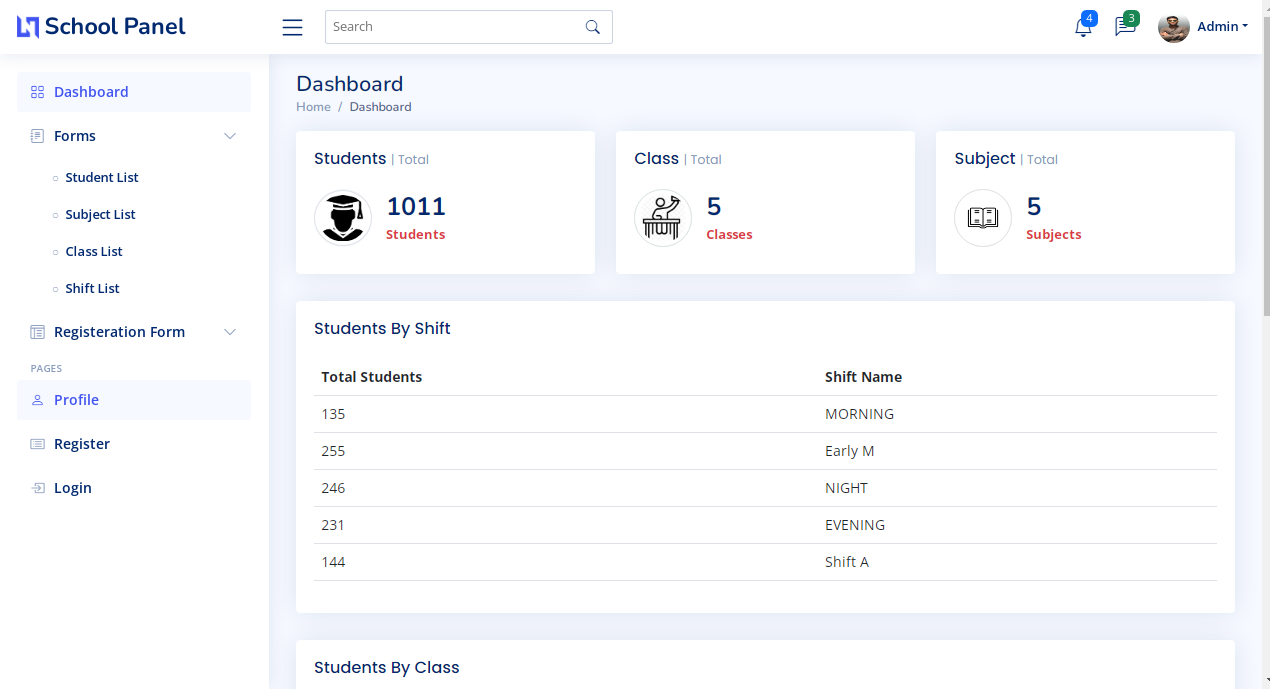The width and height of the screenshot is (1270, 689).
Task: Click the graduate student icon
Action: coord(343,218)
